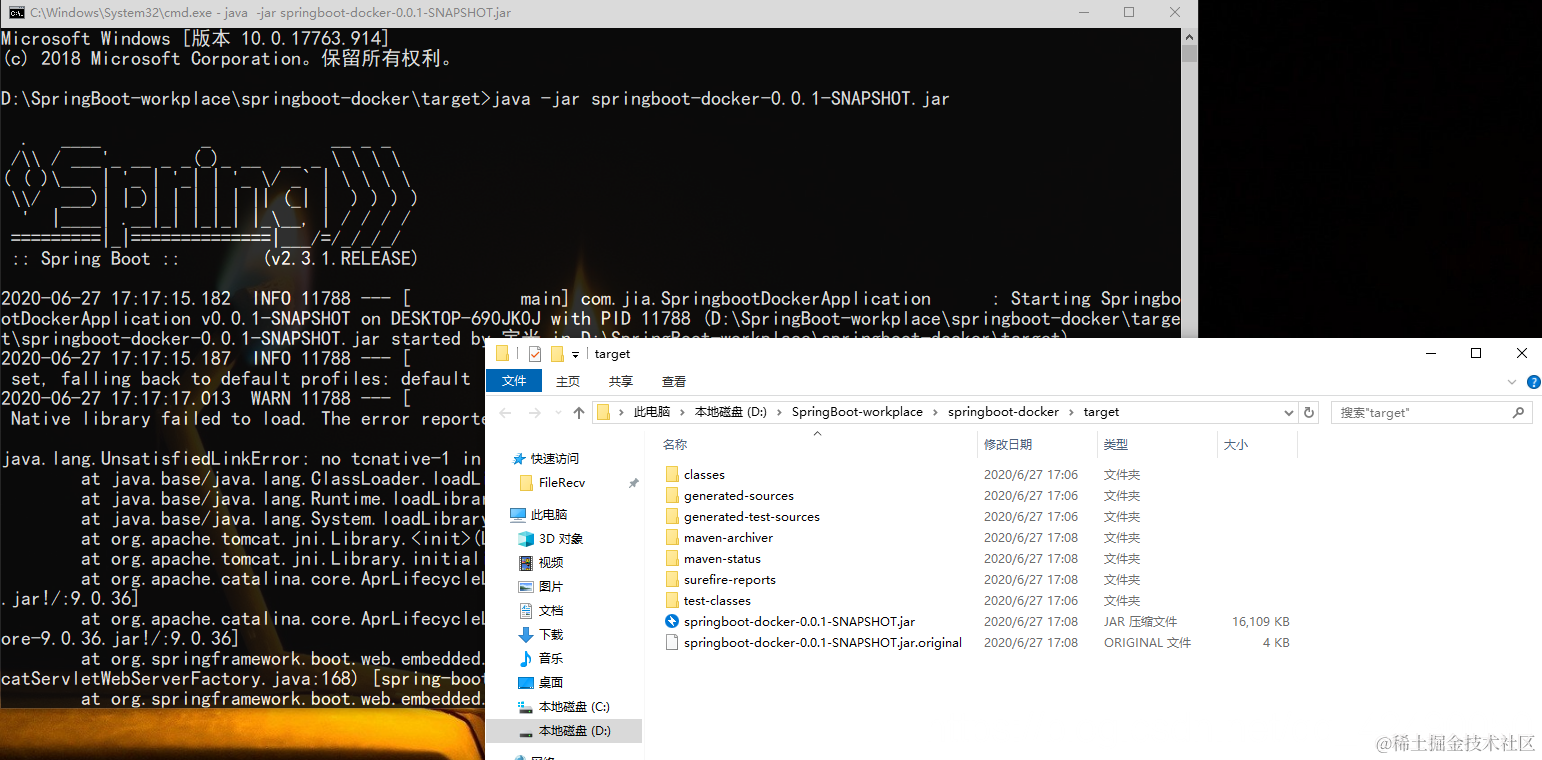This screenshot has width=1542, height=760.
Task: Click the classes folder name
Action: coord(704,475)
